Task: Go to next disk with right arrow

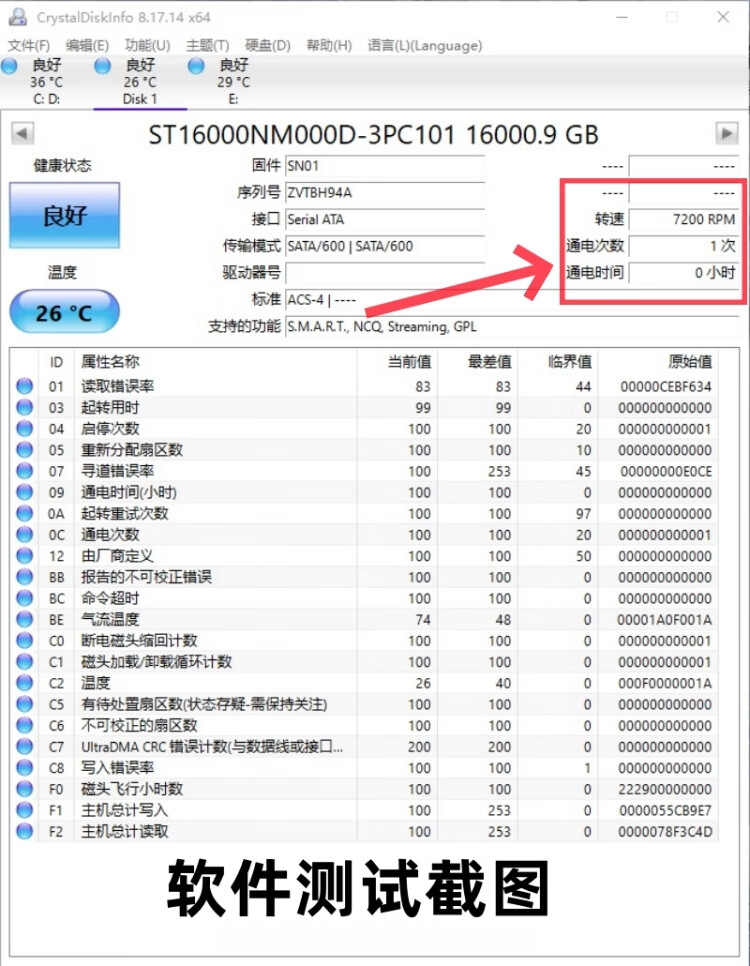Action: 727,133
